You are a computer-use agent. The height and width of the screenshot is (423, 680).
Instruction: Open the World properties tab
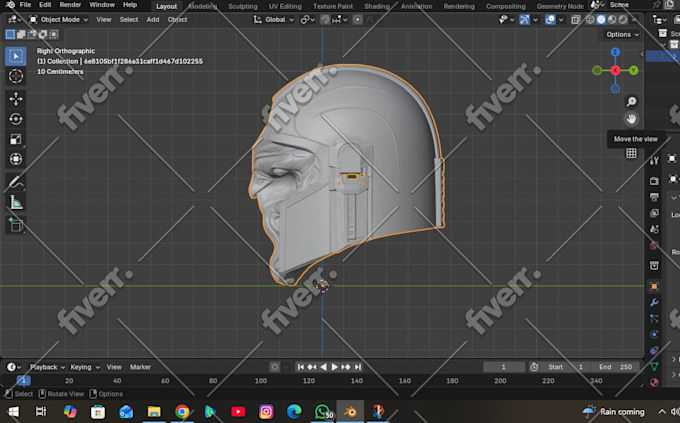point(654,245)
